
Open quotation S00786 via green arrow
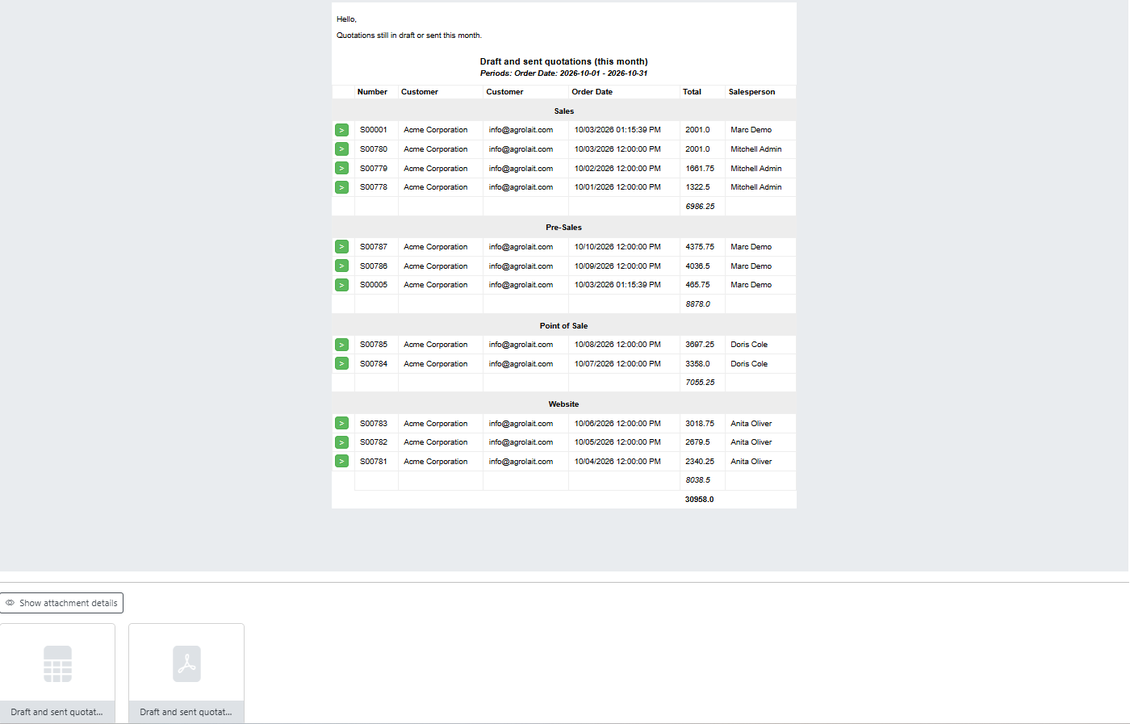[342, 266]
